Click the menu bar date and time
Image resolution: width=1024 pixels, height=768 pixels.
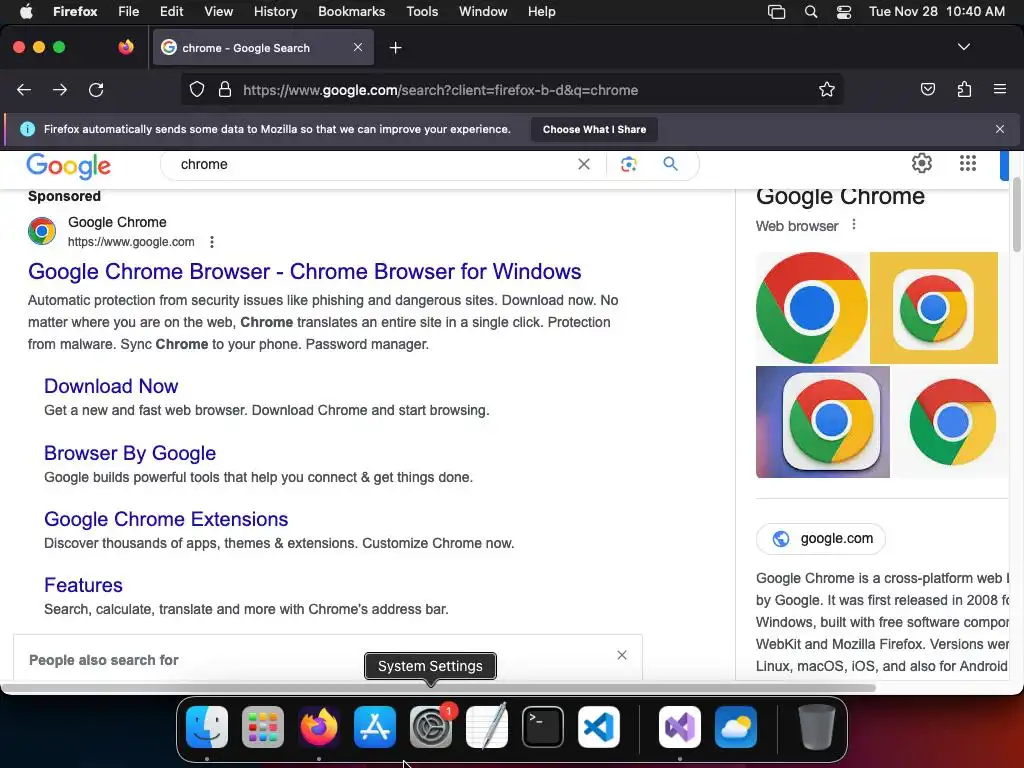[936, 12]
